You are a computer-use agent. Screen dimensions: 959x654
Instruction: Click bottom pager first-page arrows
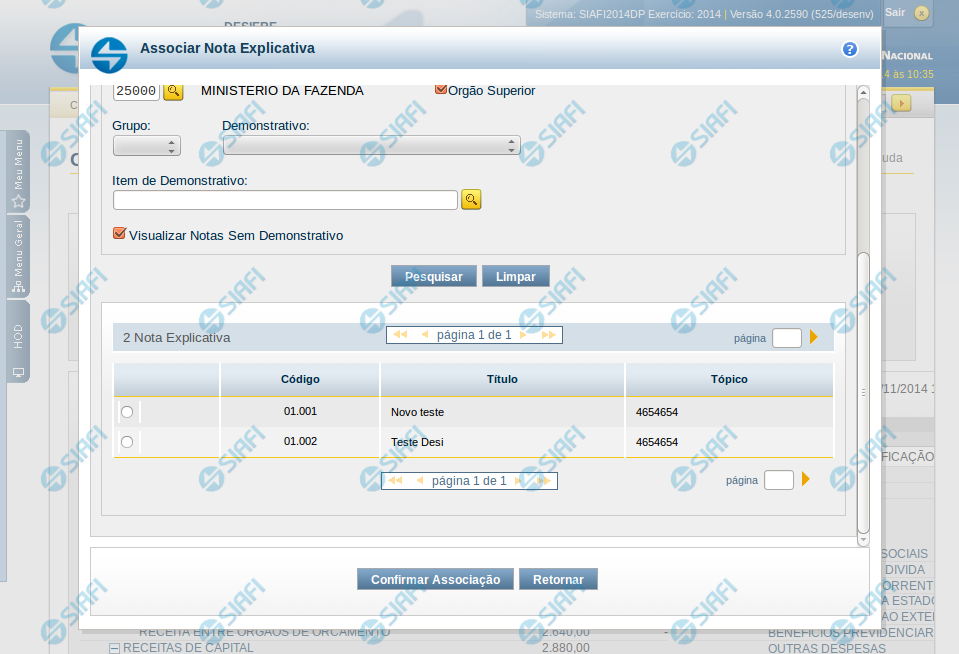click(395, 481)
